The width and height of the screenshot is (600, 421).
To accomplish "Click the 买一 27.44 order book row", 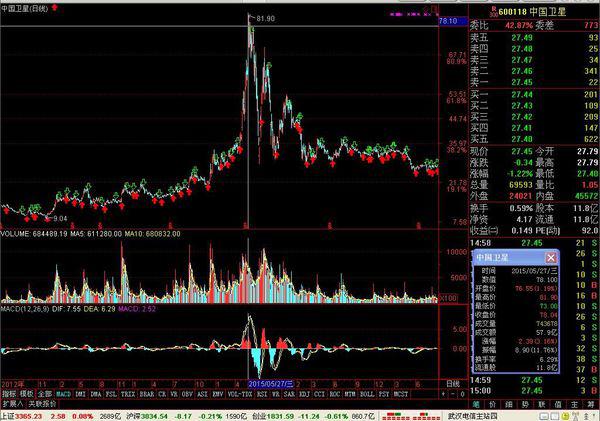I will 534,95.
